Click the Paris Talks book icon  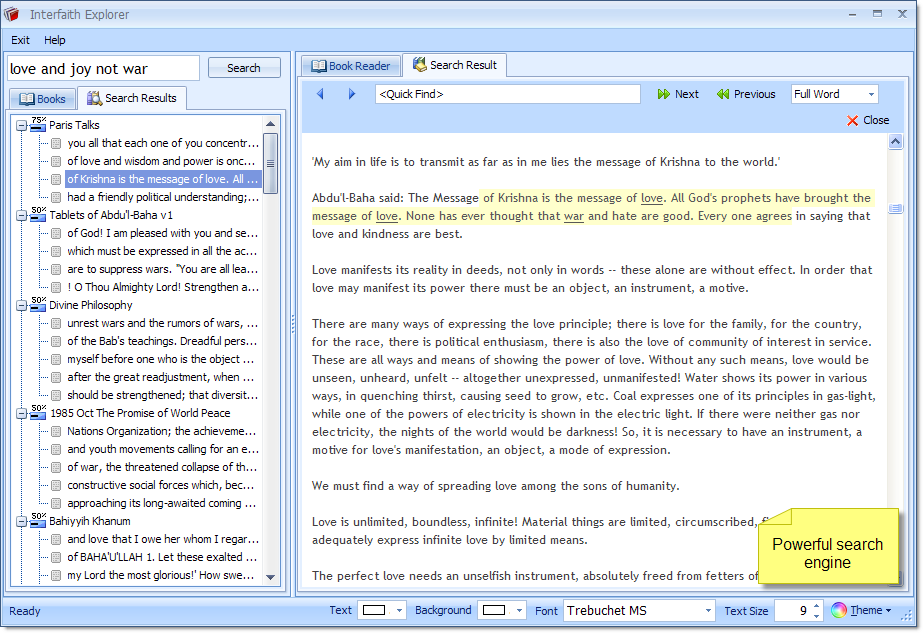(39, 125)
